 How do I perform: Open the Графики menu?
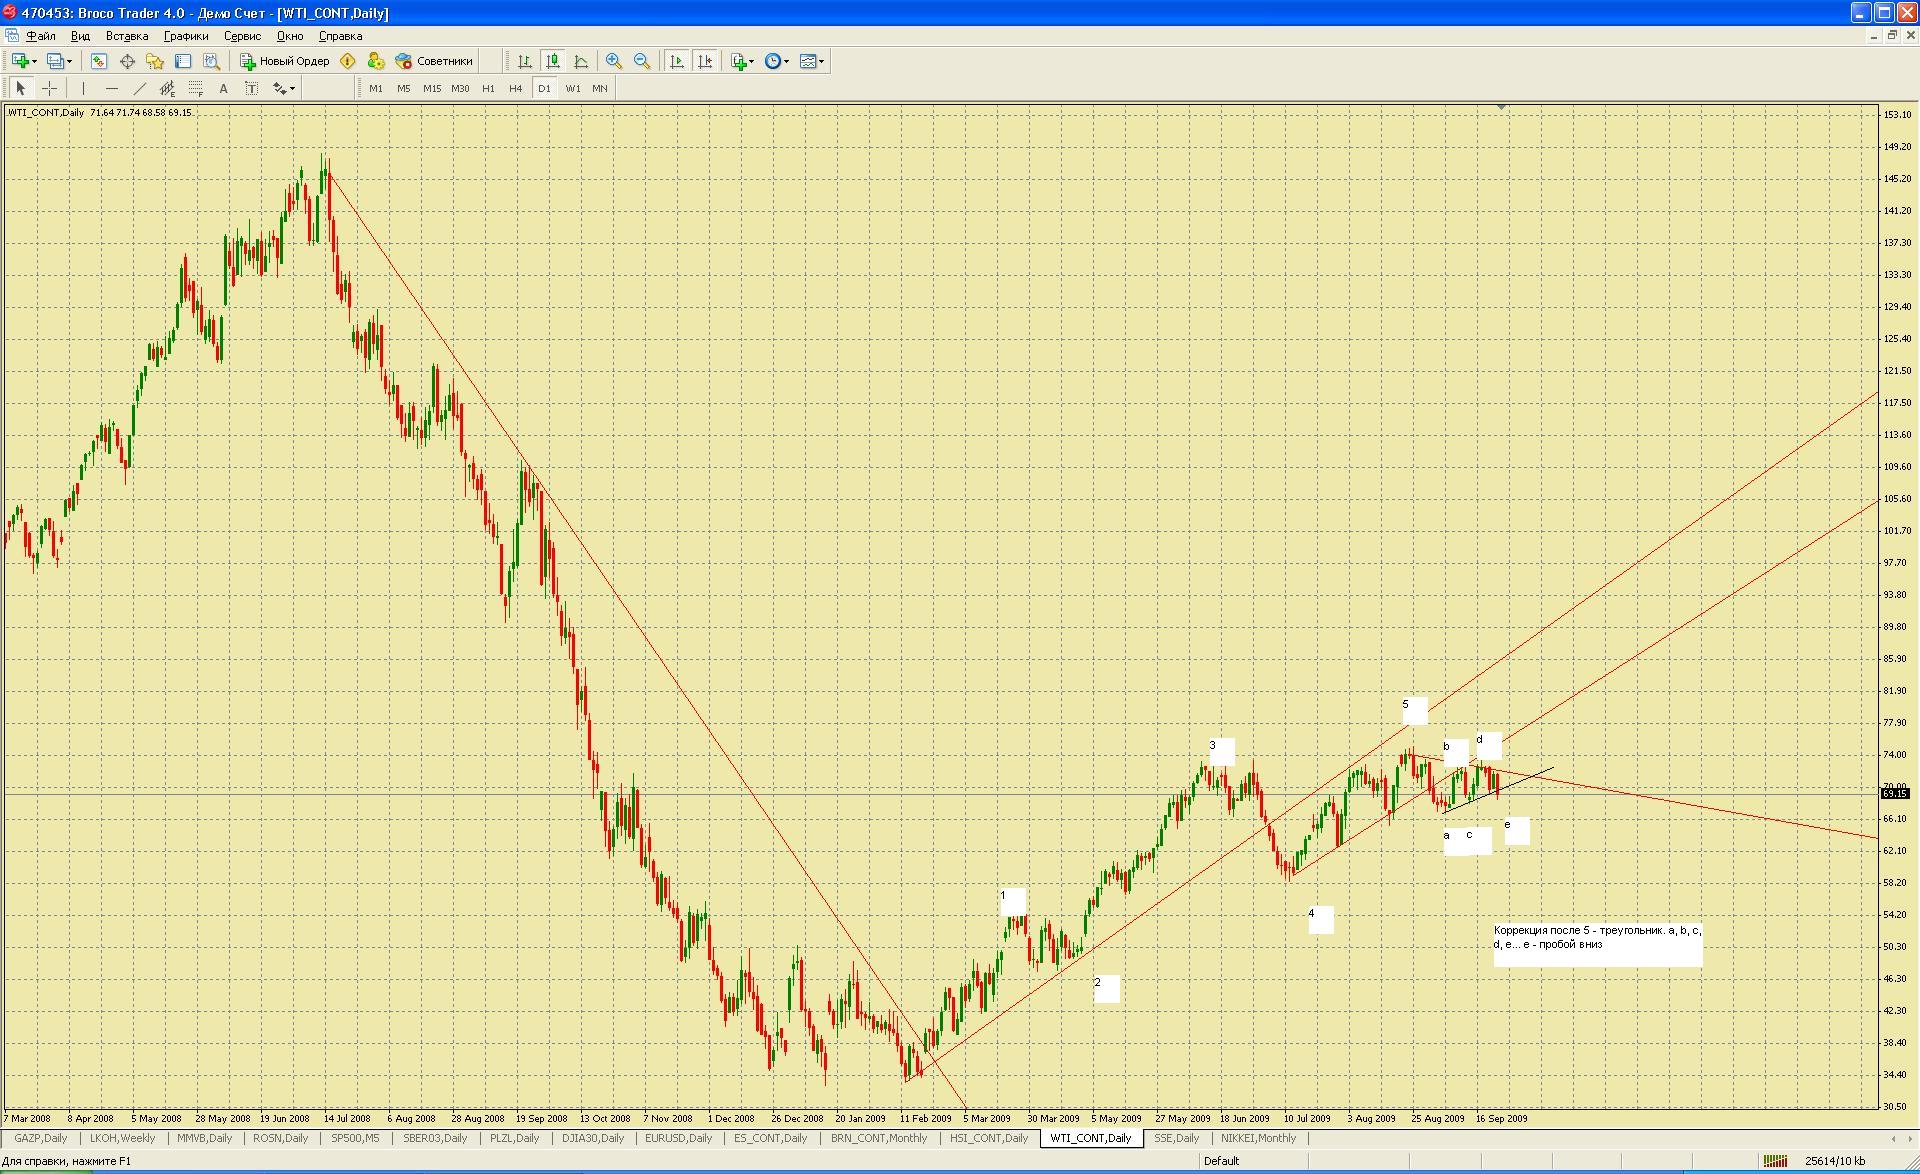tap(186, 36)
